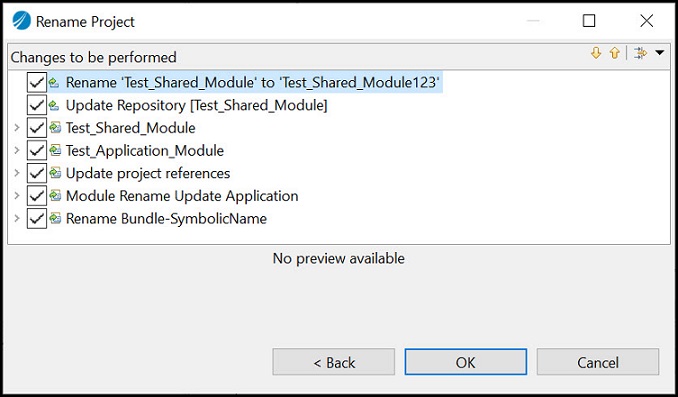Disable the Update project references checkbox
678x397 pixels.
coord(37,173)
